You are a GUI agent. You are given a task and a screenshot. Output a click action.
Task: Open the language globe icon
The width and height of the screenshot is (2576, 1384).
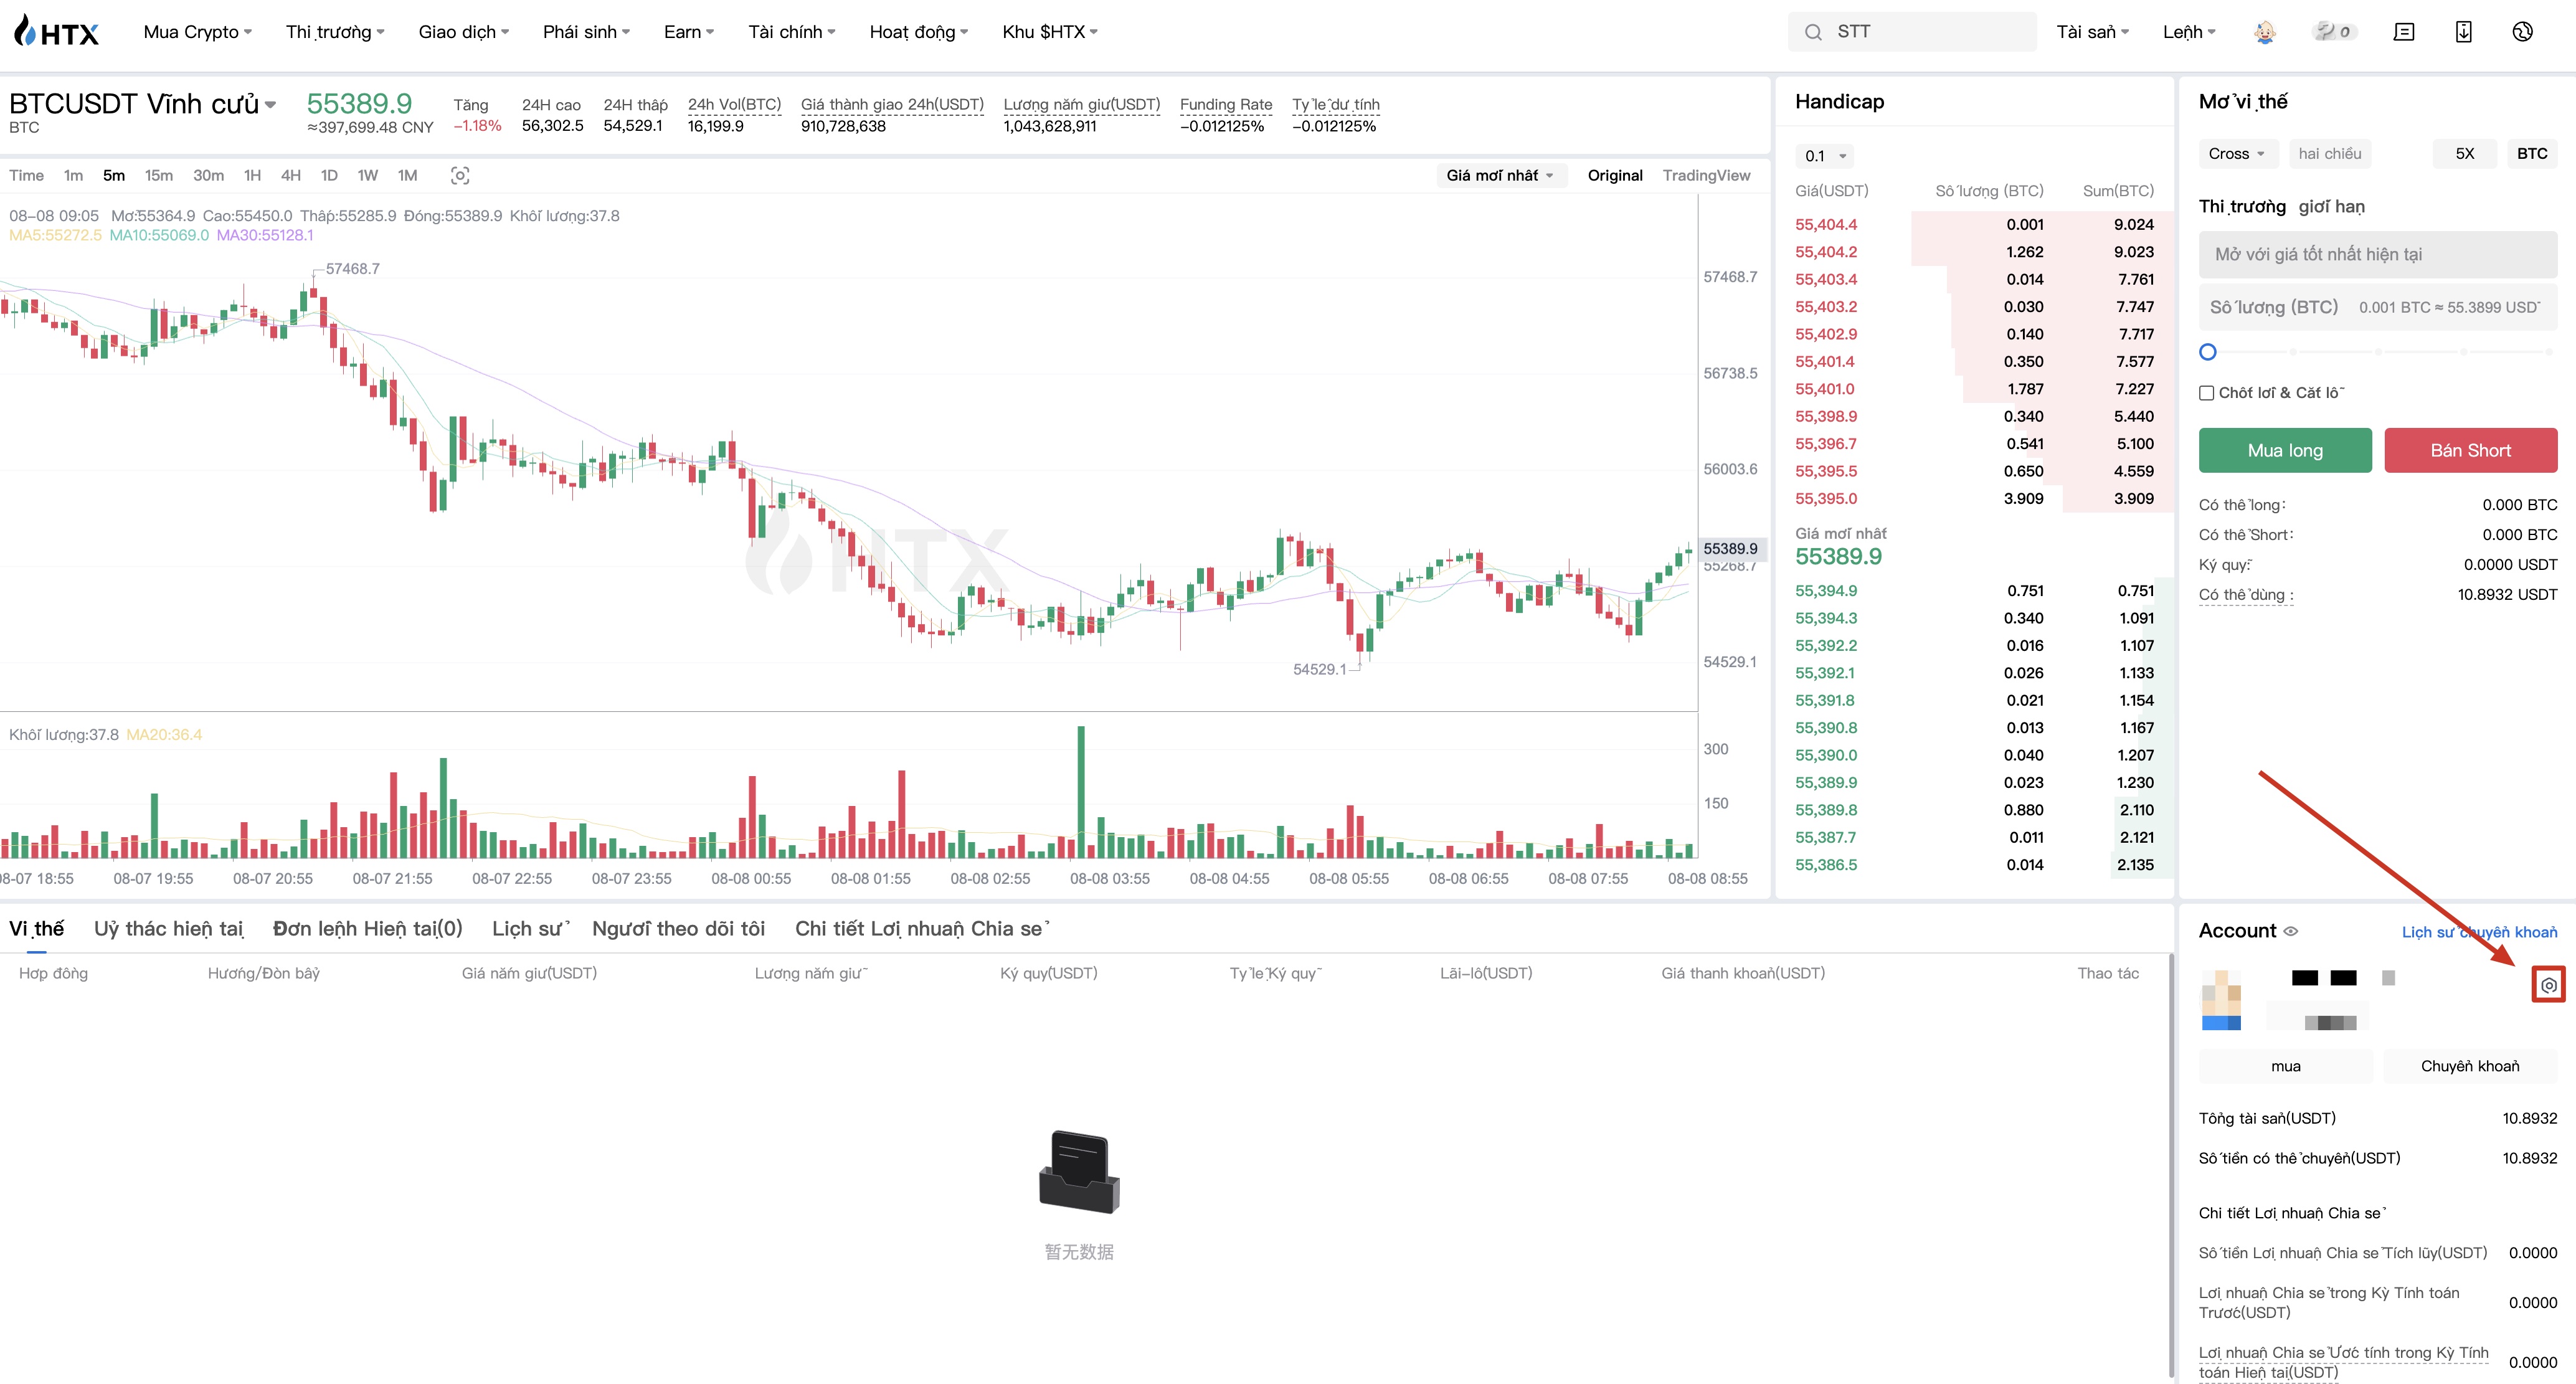[x=2522, y=32]
